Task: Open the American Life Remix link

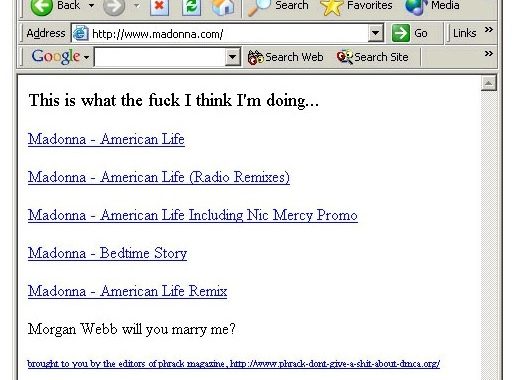Action: [127, 291]
